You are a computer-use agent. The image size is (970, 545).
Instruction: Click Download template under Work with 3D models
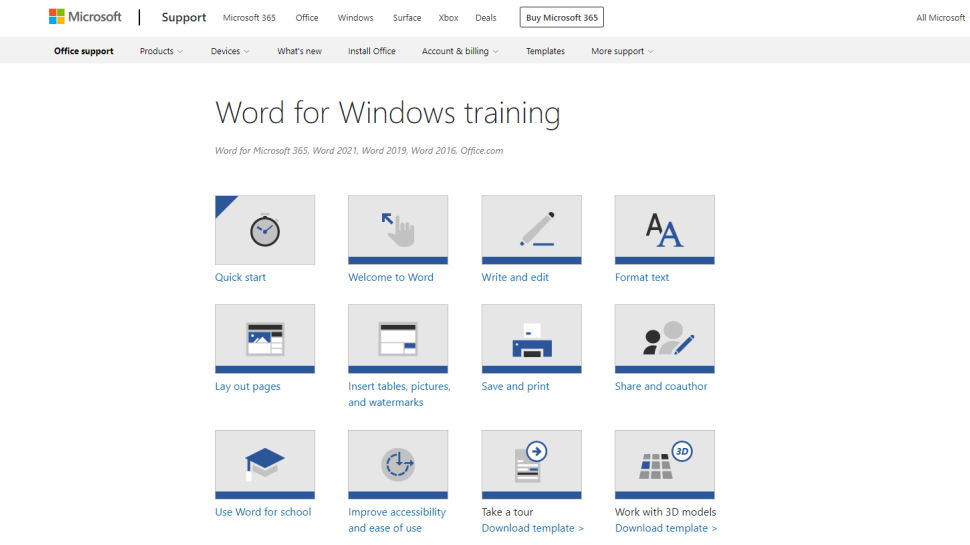coord(666,528)
